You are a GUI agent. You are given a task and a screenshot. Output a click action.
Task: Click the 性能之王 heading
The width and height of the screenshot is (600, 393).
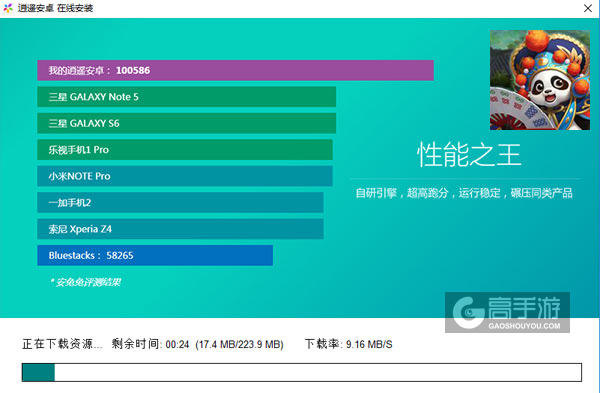point(469,154)
